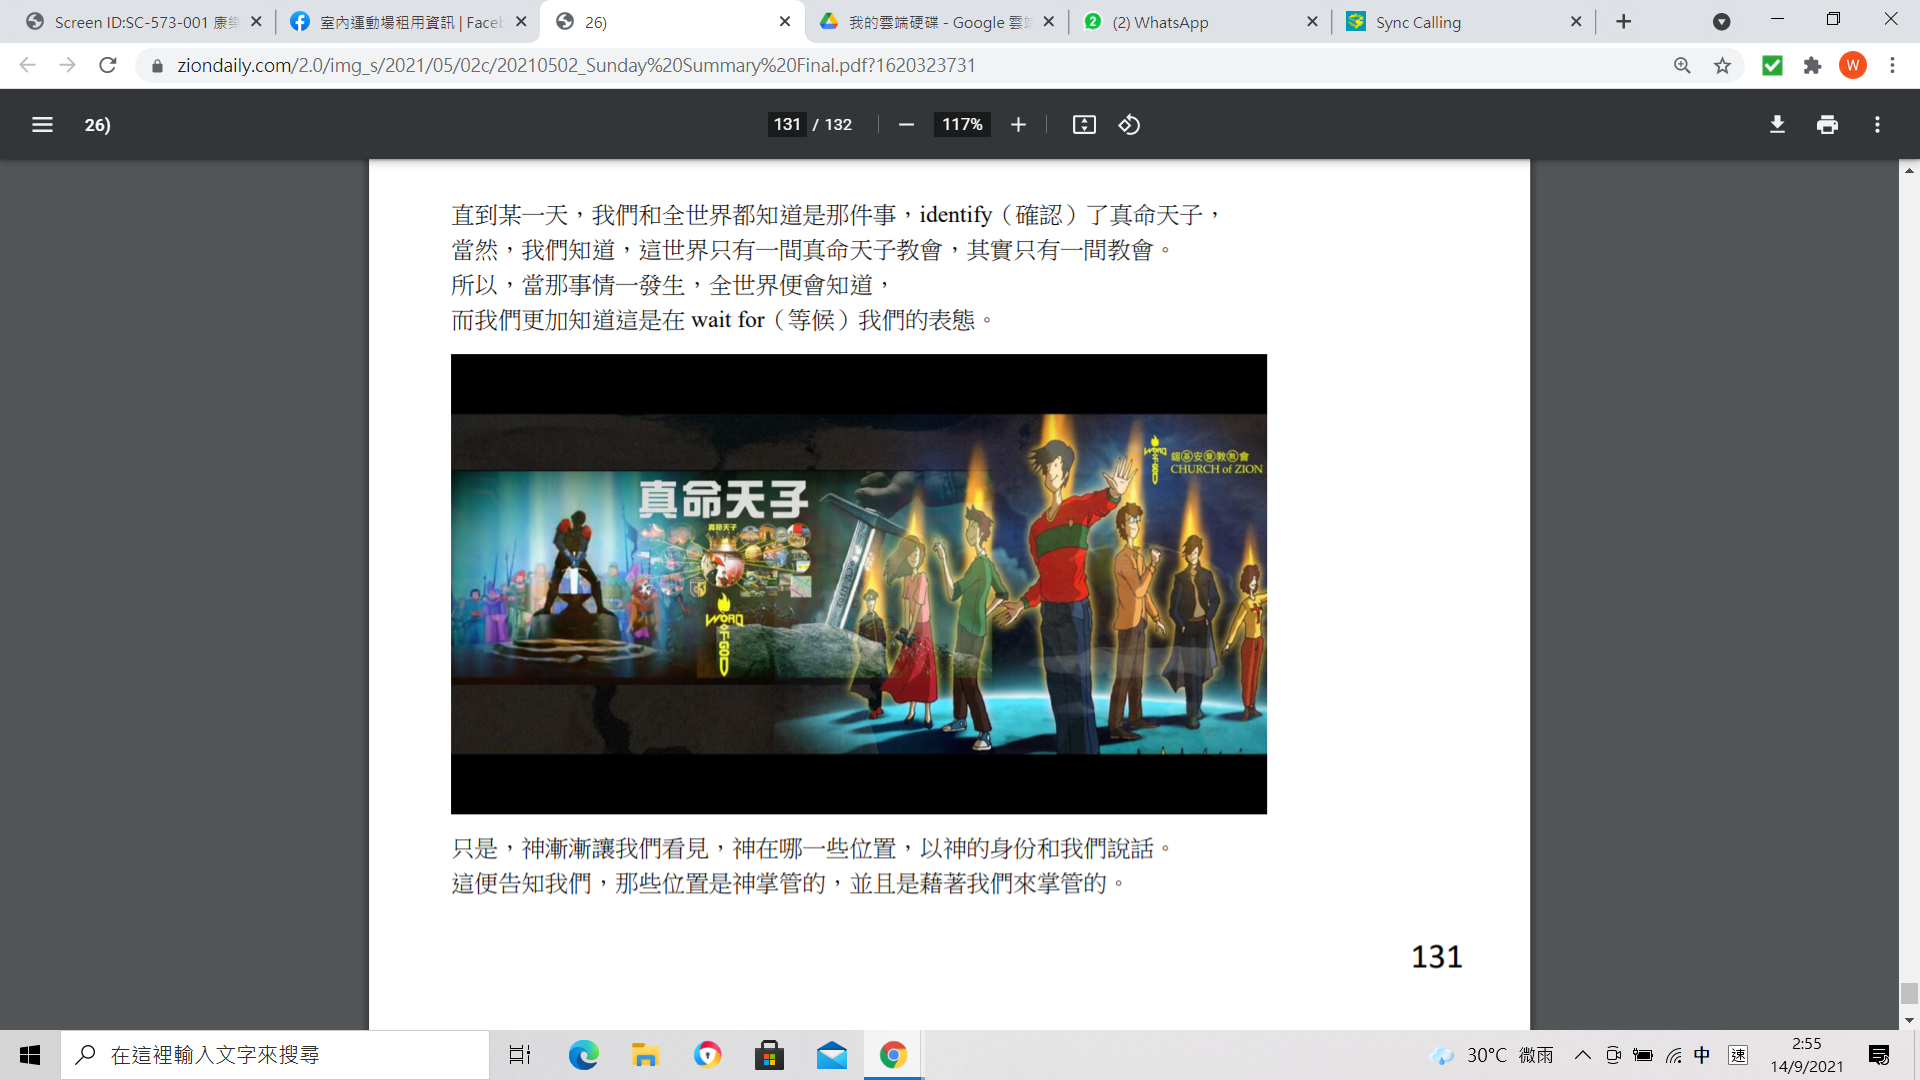Download the PDF file
This screenshot has width=1920, height=1080.
pyautogui.click(x=1777, y=125)
